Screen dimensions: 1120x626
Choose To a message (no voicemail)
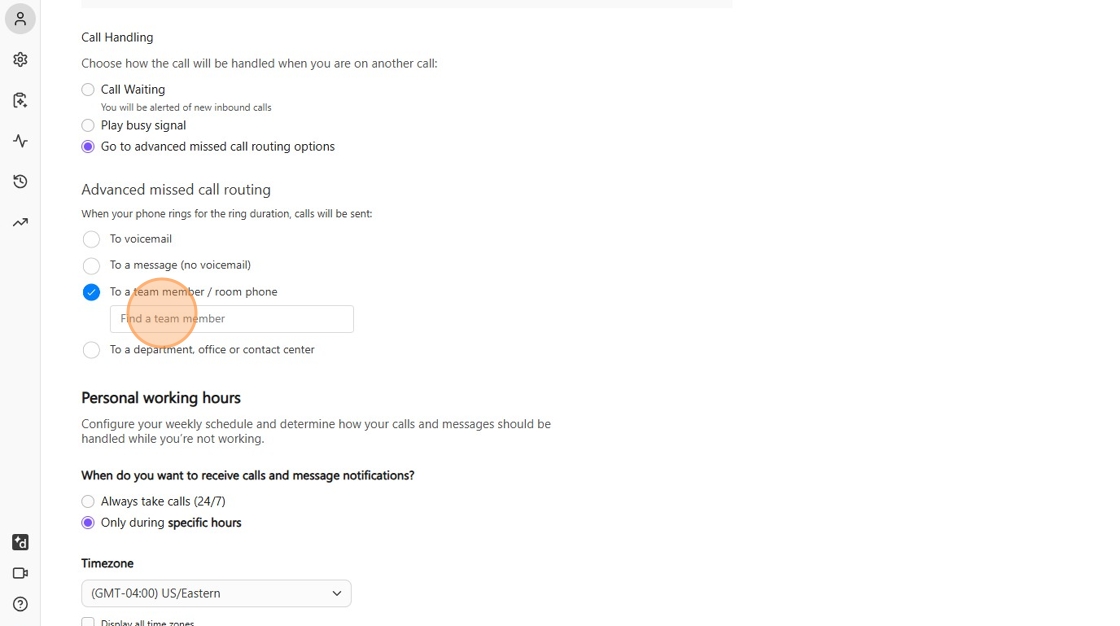tap(91, 266)
